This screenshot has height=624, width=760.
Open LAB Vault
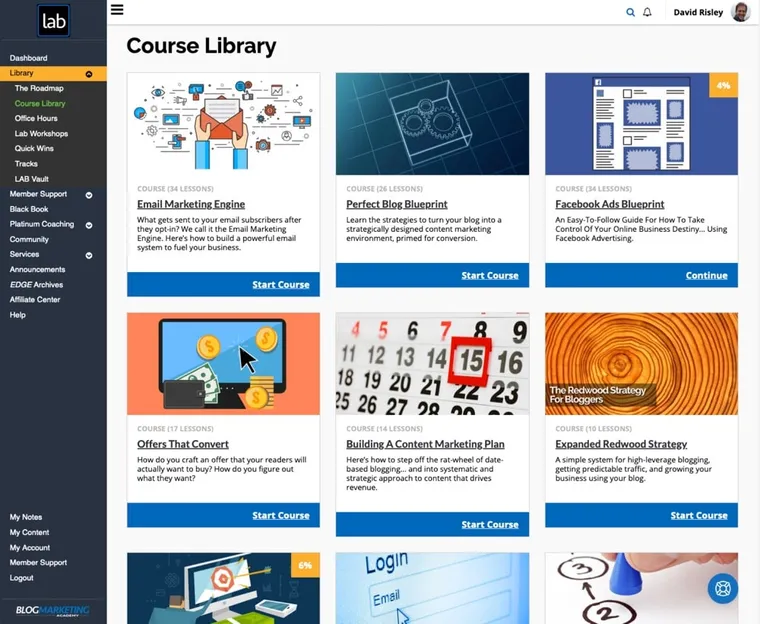[32, 179]
